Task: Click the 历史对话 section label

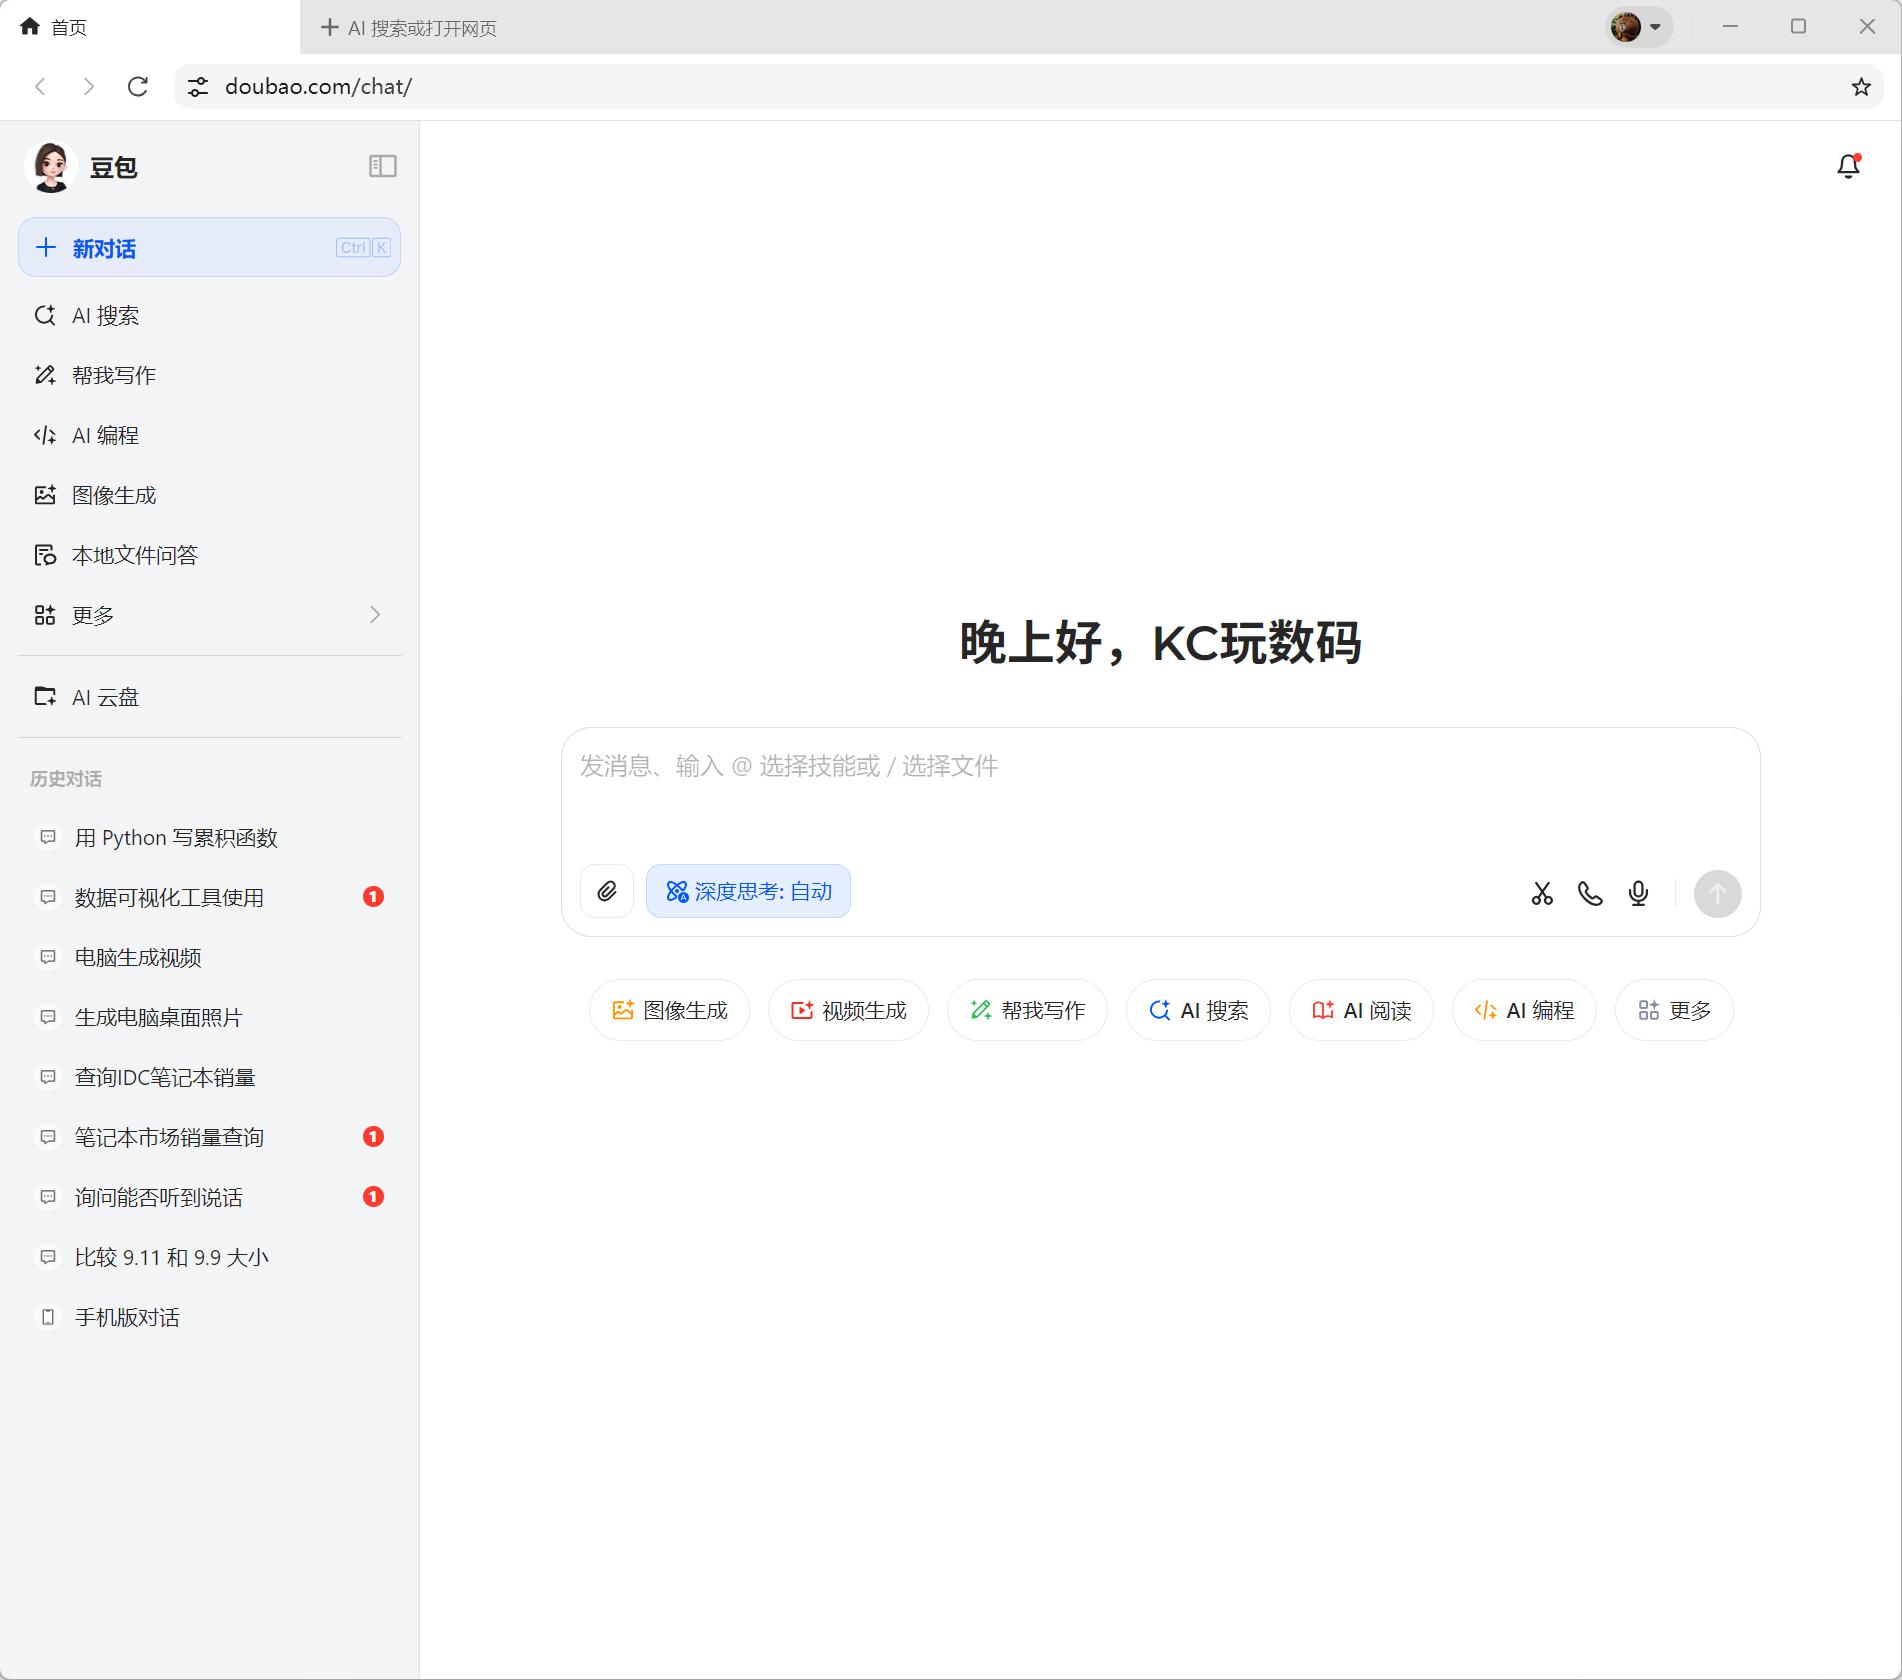Action: (x=66, y=779)
